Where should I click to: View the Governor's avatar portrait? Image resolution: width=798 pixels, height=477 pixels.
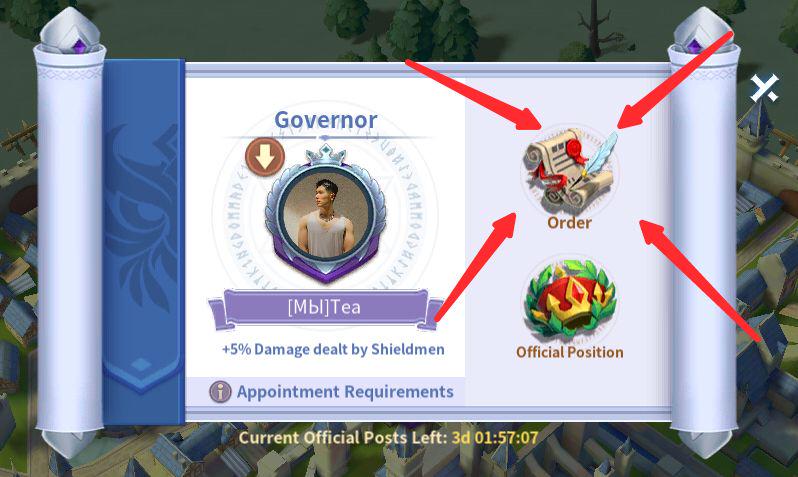pyautogui.click(x=325, y=216)
